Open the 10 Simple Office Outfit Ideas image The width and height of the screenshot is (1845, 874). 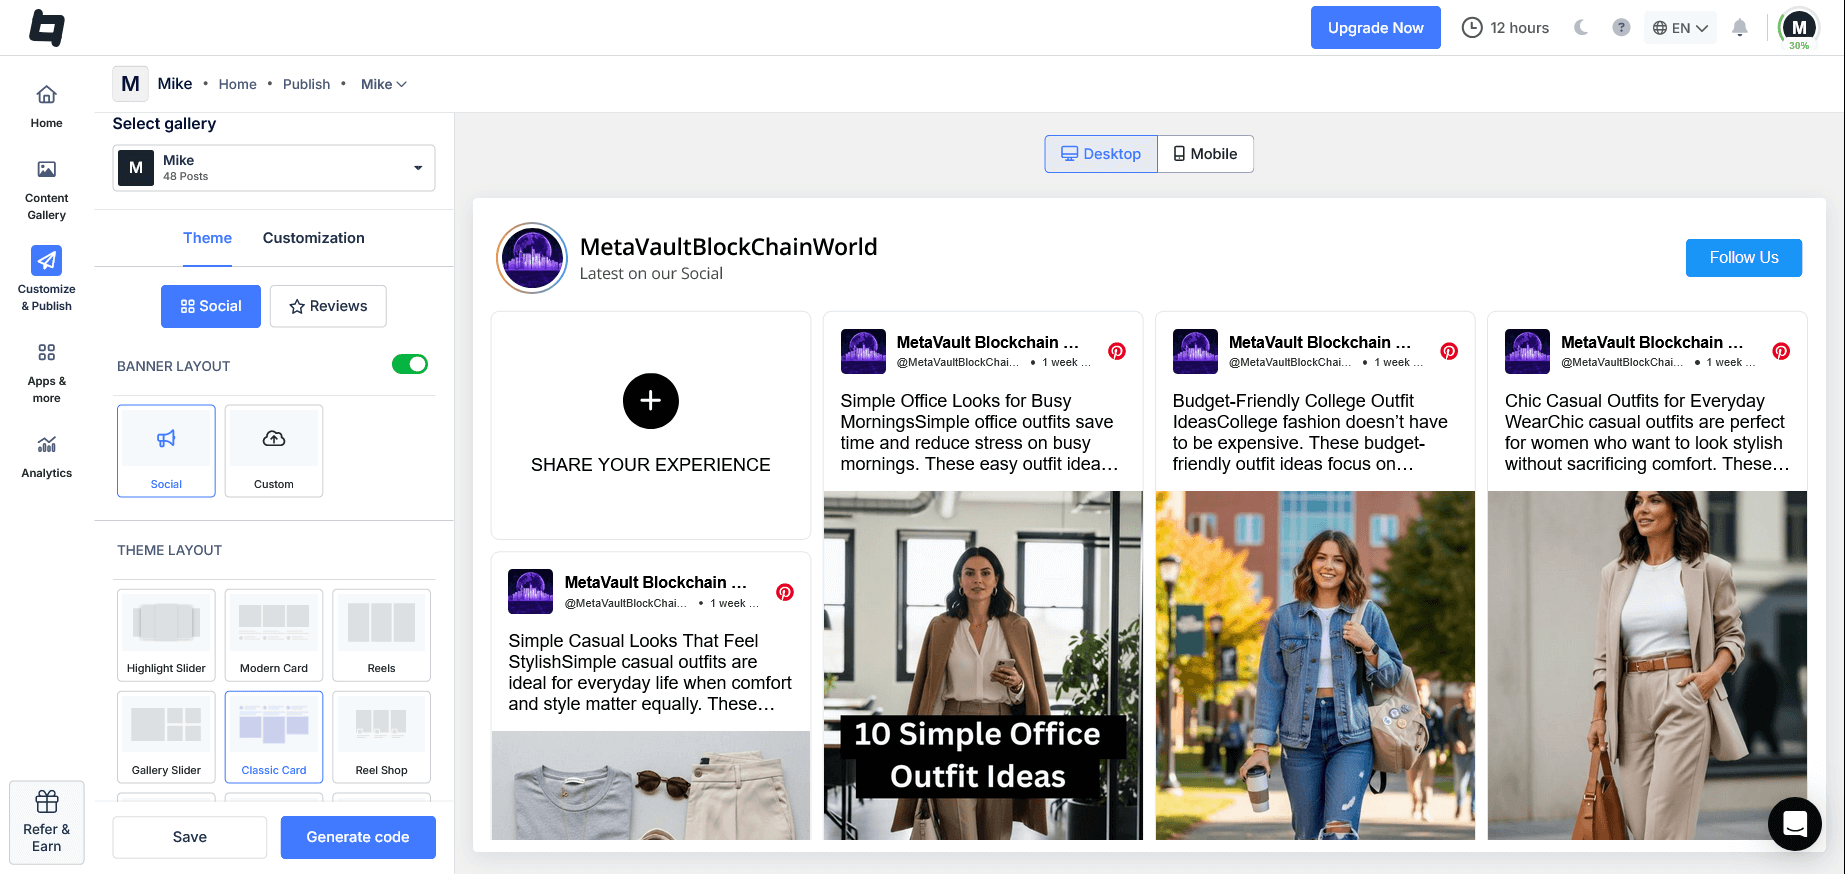[983, 665]
